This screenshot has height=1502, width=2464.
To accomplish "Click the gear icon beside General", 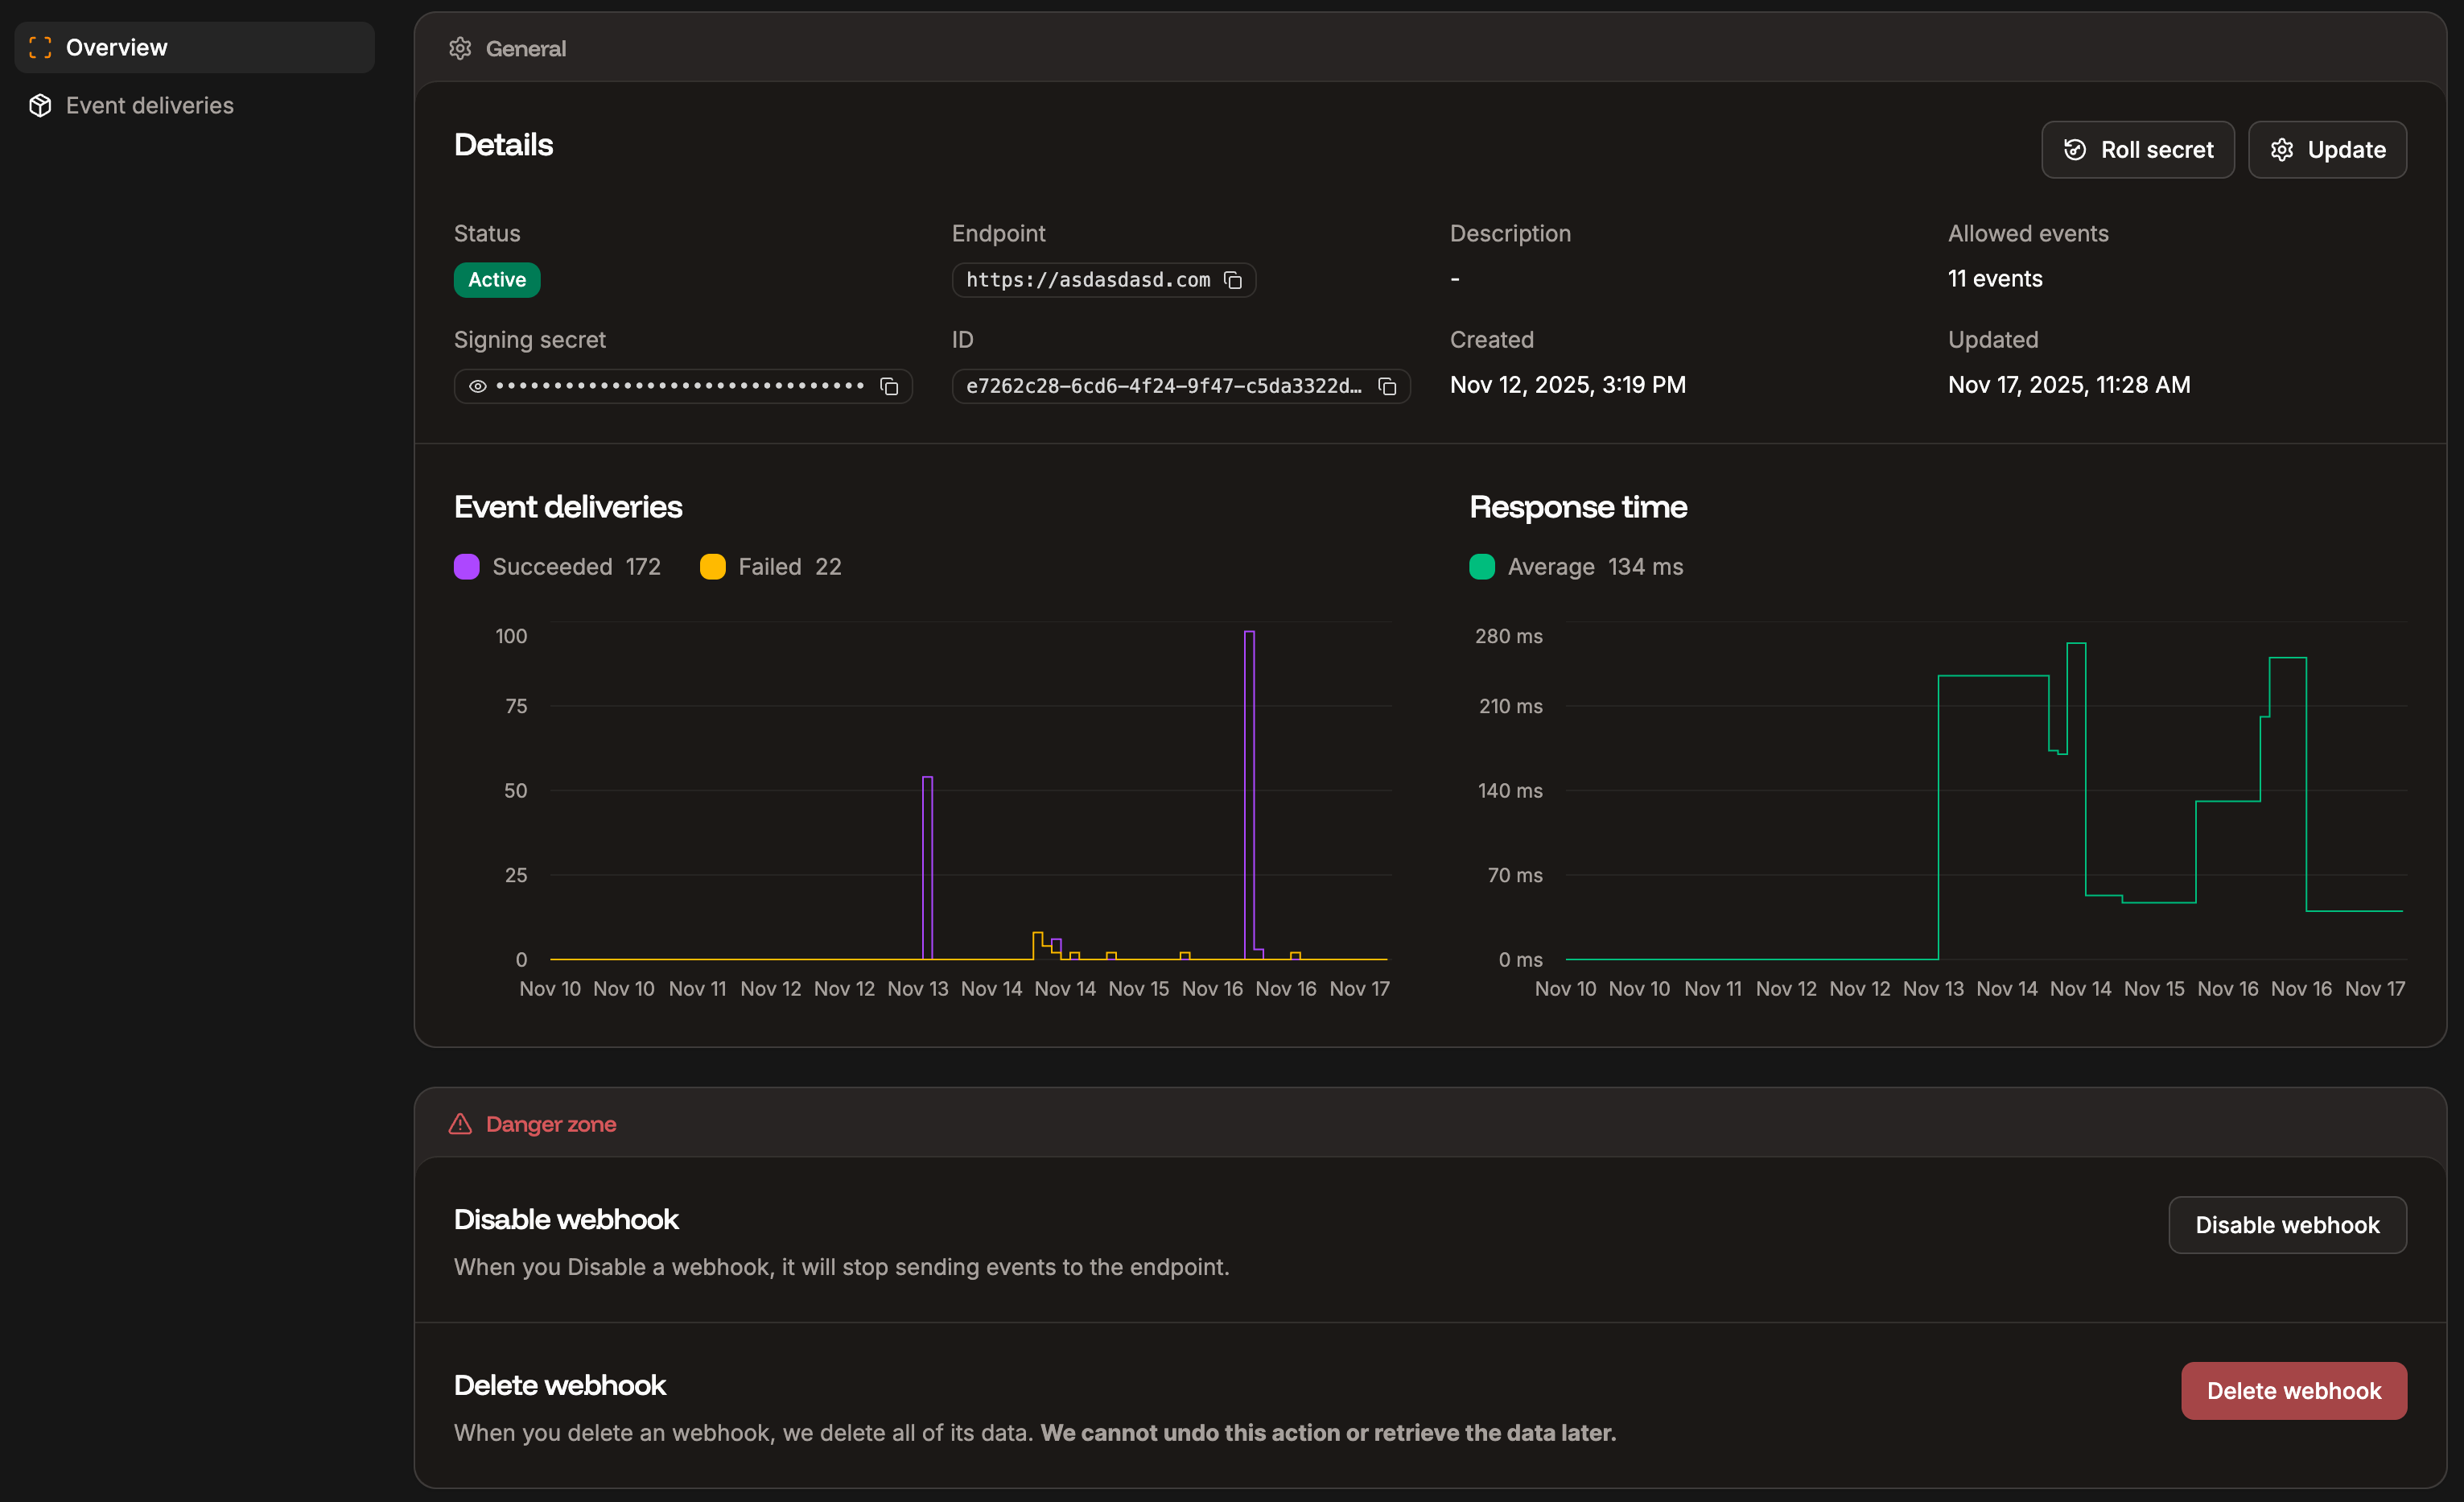I will coord(460,48).
